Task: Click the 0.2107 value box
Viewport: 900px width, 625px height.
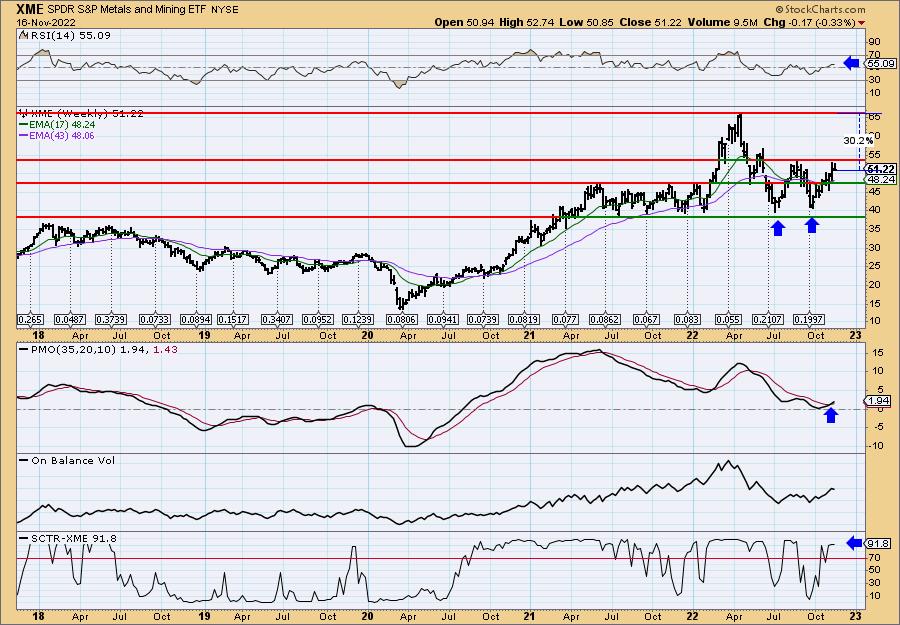Action: pos(769,319)
